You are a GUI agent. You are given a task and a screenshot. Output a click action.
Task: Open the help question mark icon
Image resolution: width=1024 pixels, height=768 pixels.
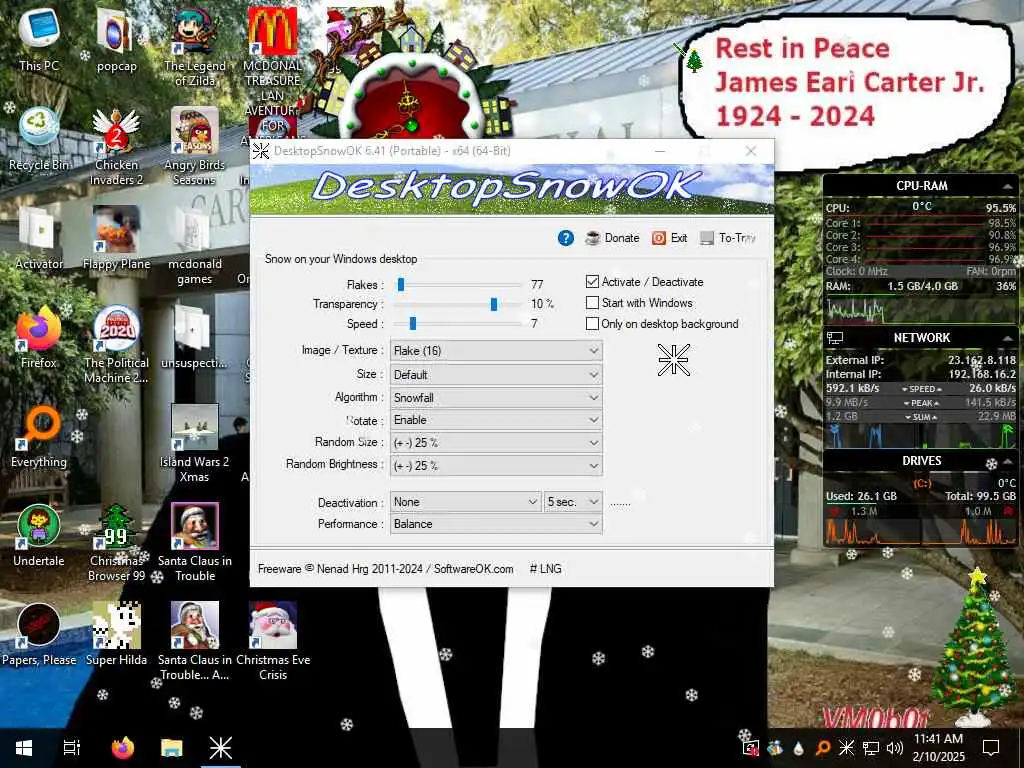[x=566, y=238]
